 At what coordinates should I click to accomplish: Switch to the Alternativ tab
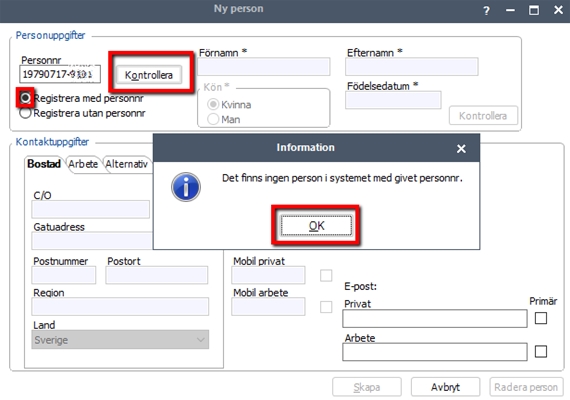pyautogui.click(x=127, y=164)
